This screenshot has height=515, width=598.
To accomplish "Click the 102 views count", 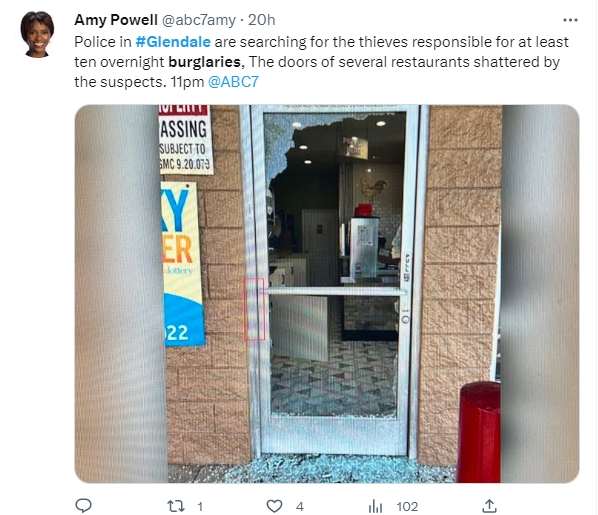I will click(x=407, y=507).
